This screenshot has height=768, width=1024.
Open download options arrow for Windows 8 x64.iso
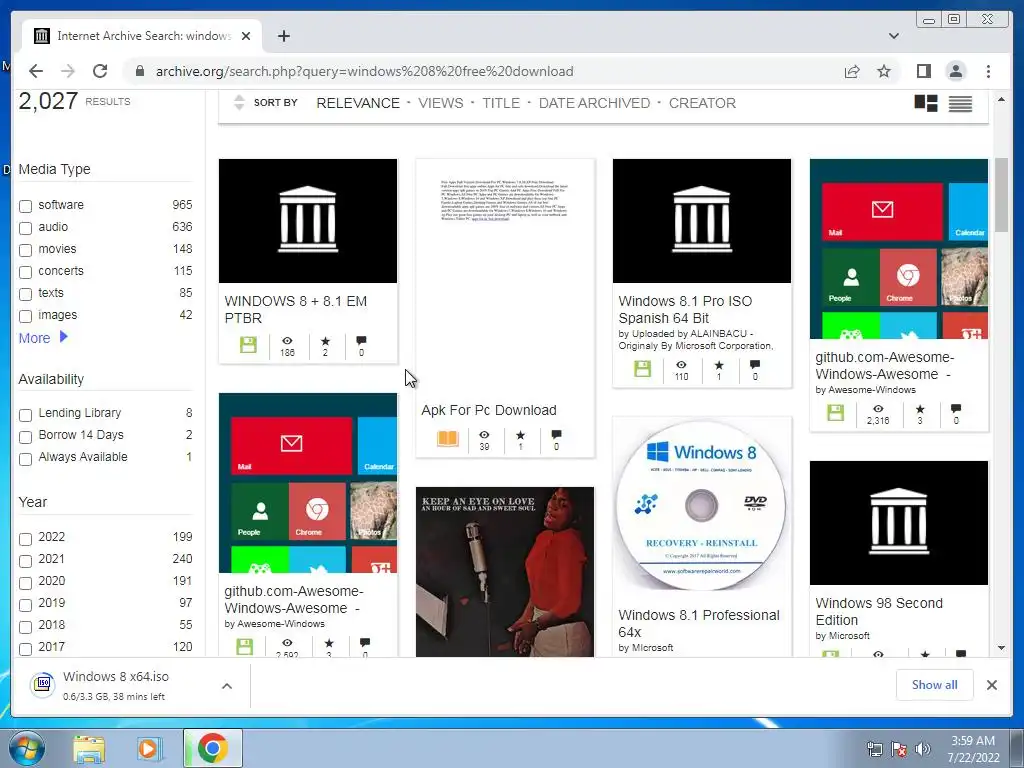click(x=227, y=686)
